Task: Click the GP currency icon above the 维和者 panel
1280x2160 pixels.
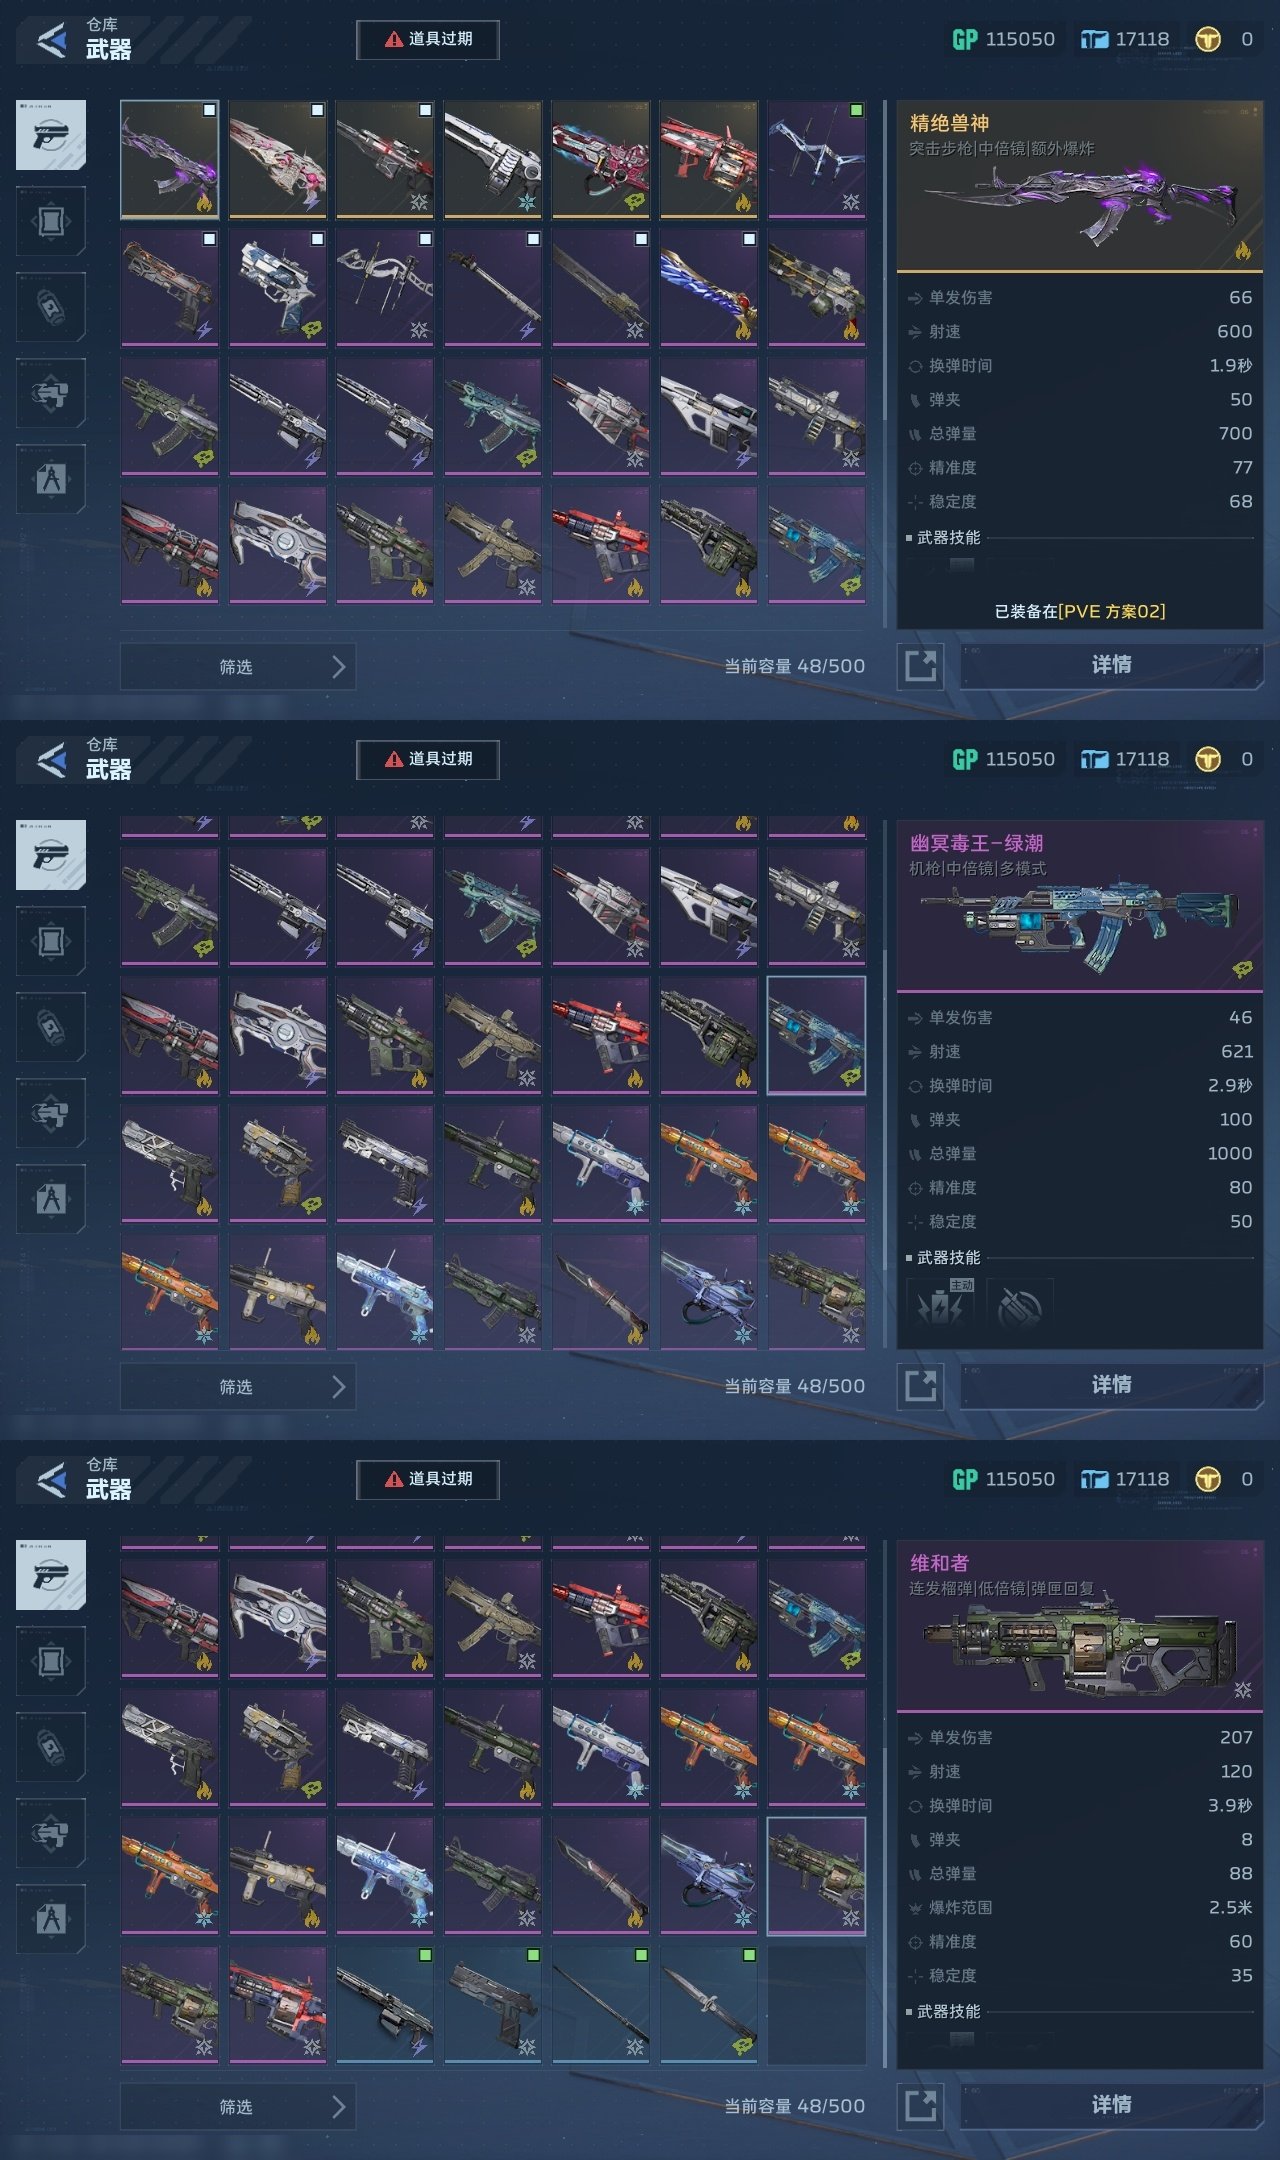Action: 965,1479
